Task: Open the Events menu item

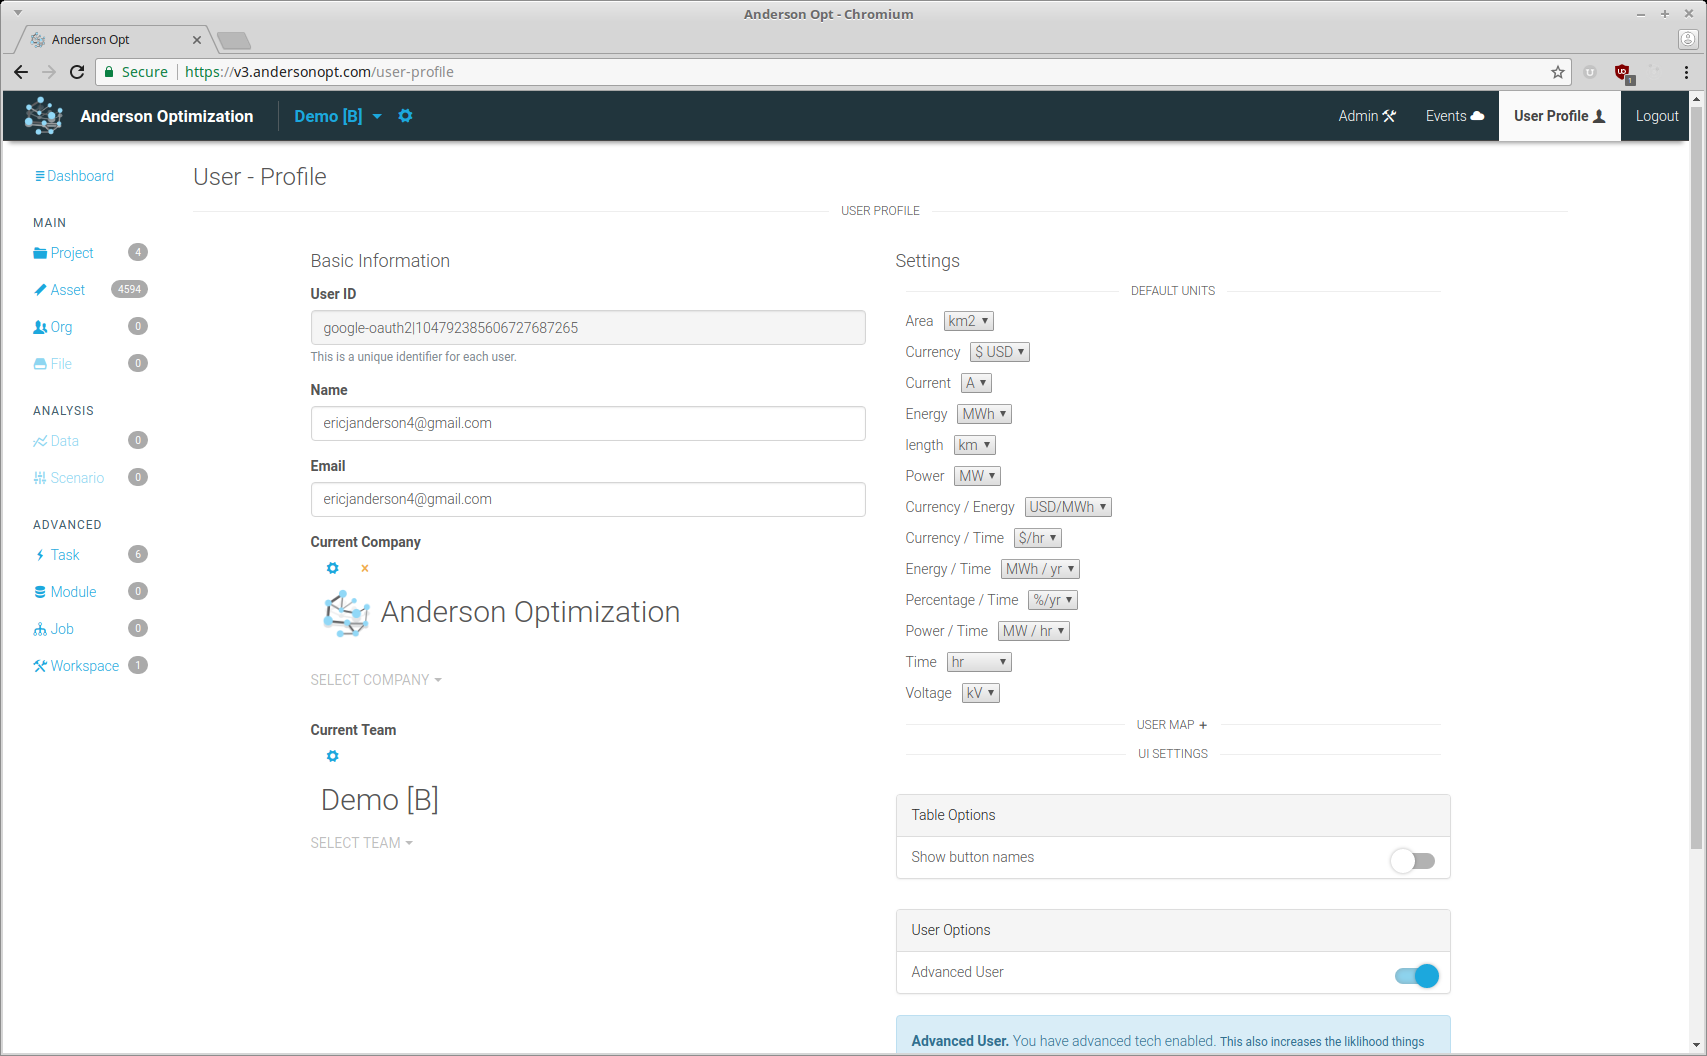Action: point(1454,116)
